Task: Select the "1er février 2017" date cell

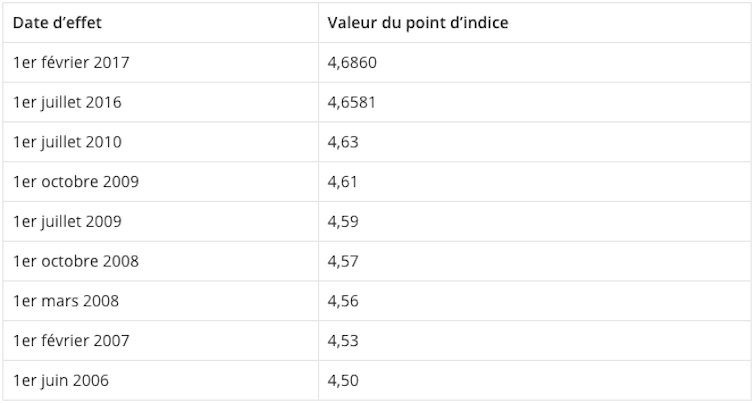Action: click(71, 62)
